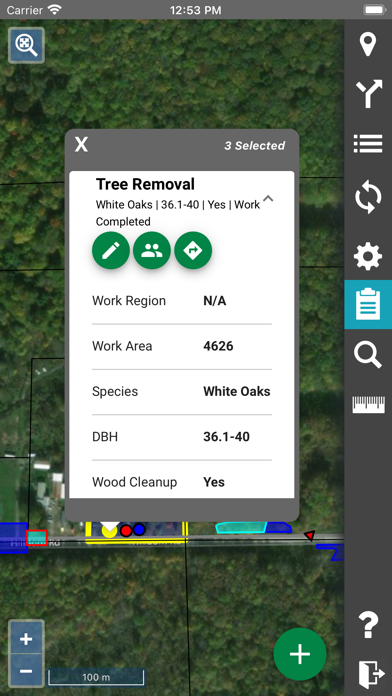392x696 pixels.
Task: Select the red circle map marker
Action: point(126,530)
